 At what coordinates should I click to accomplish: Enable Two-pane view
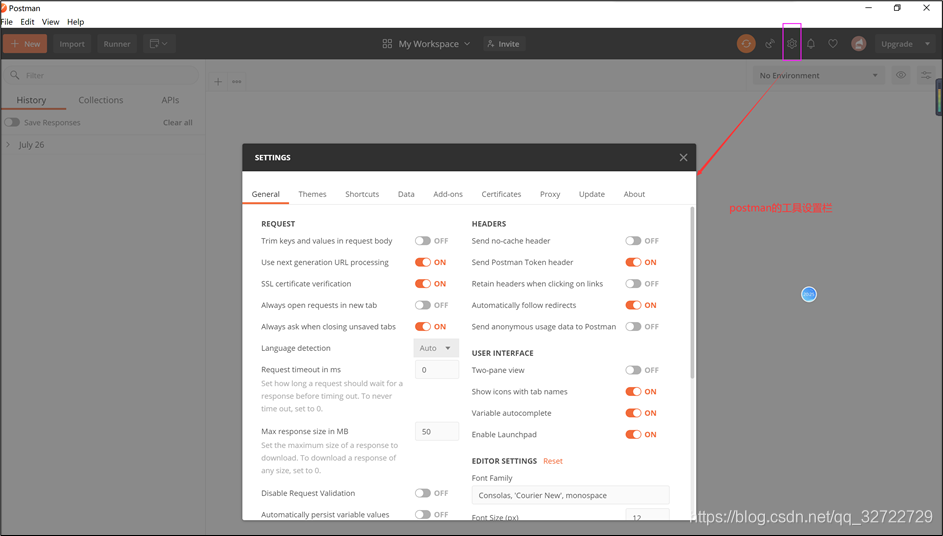(x=633, y=370)
